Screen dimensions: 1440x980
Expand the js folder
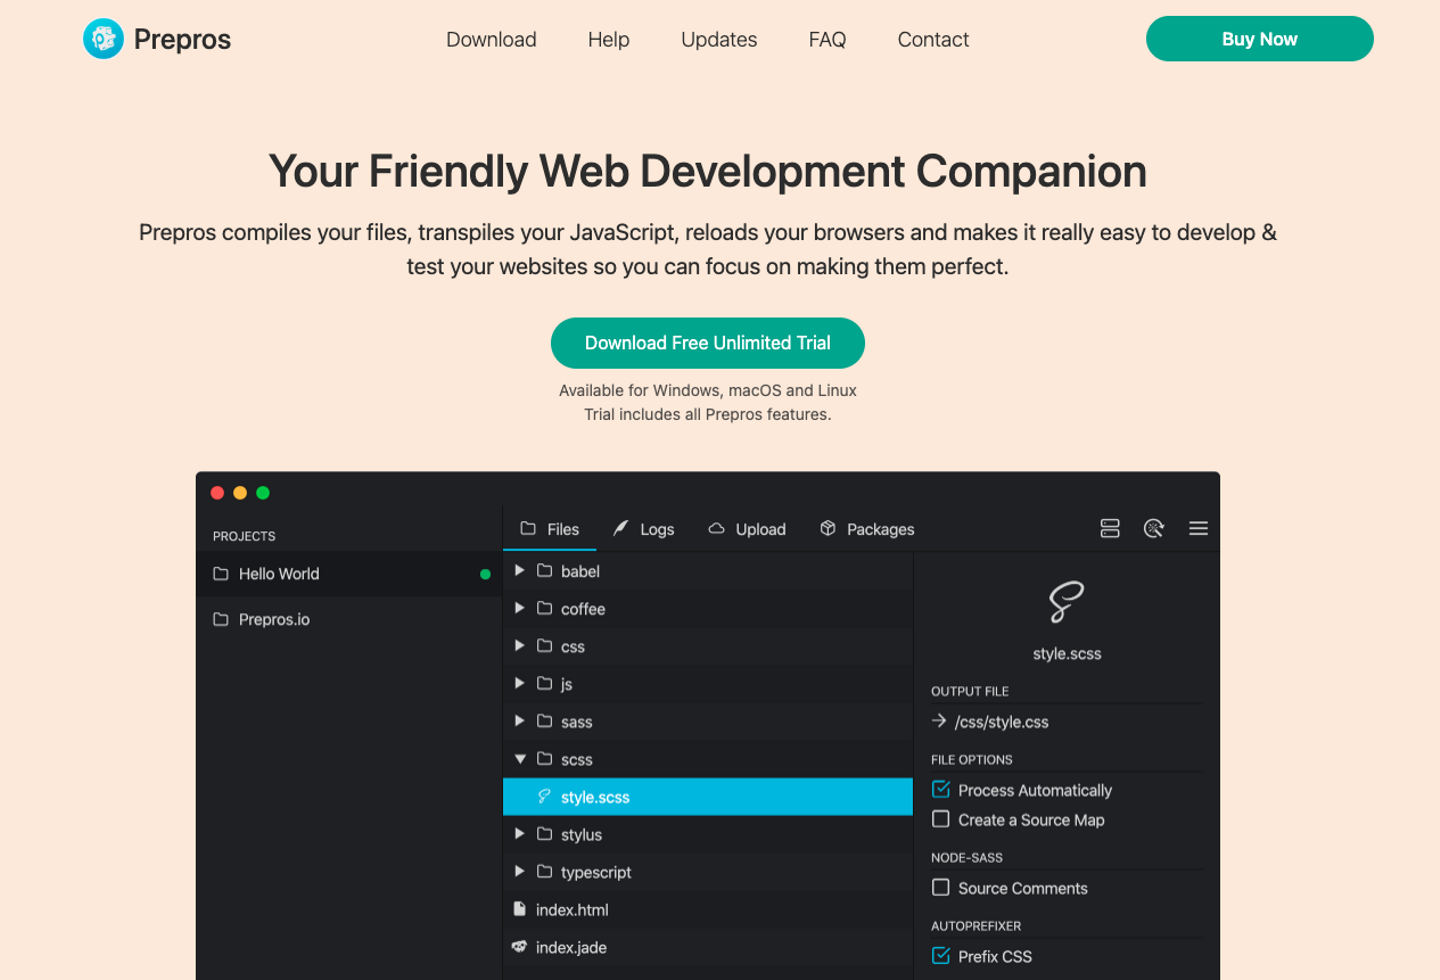[x=519, y=683]
